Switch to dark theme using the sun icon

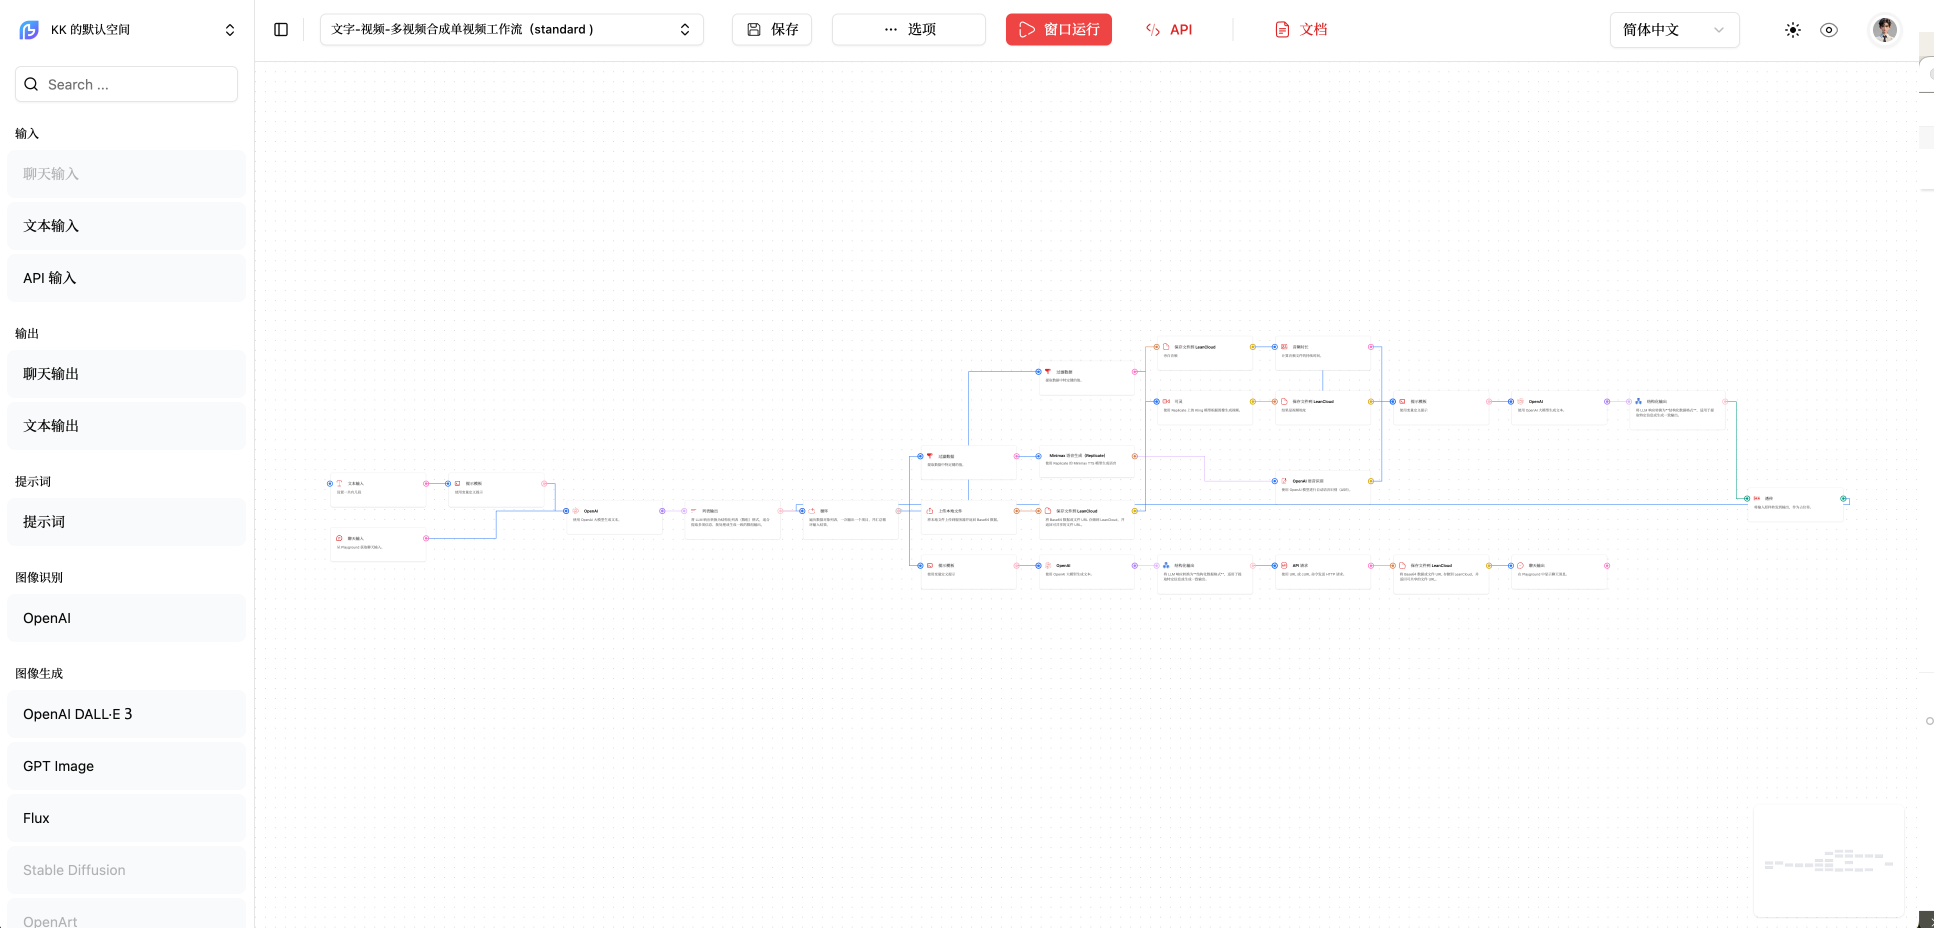point(1792,30)
